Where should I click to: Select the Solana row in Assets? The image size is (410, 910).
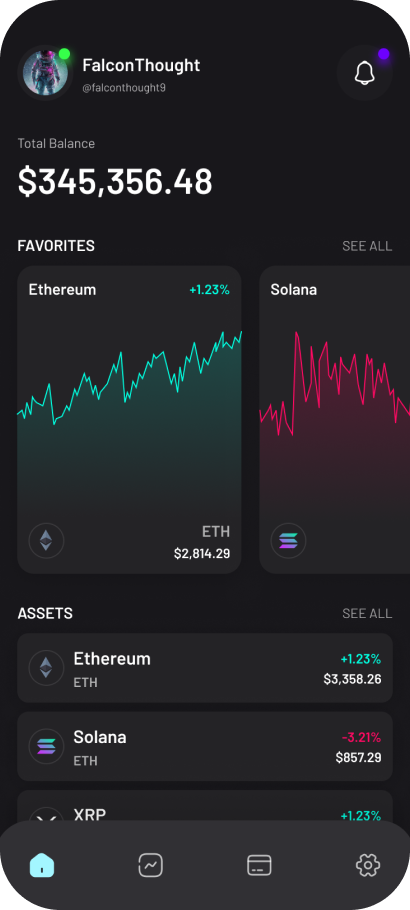point(205,746)
